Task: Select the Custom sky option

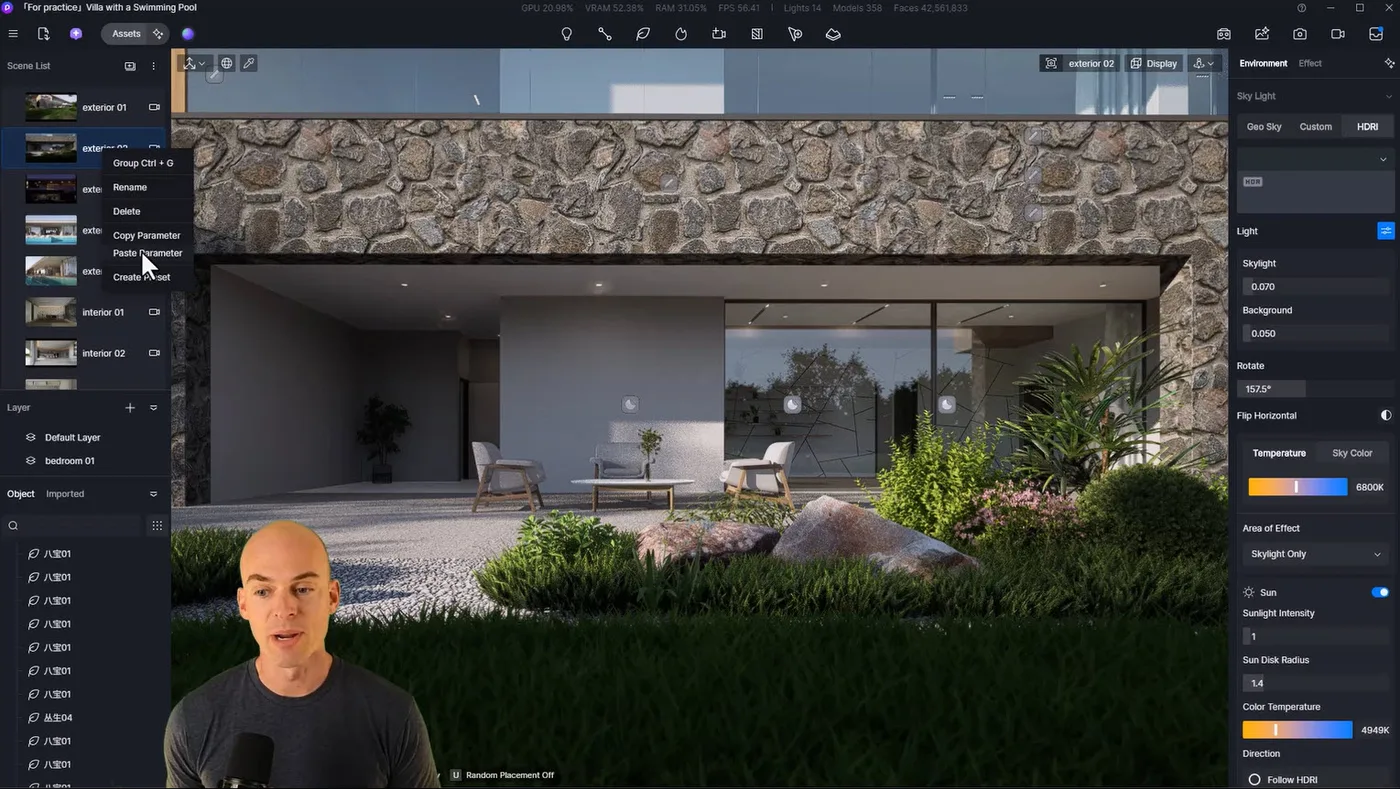Action: point(1316,126)
